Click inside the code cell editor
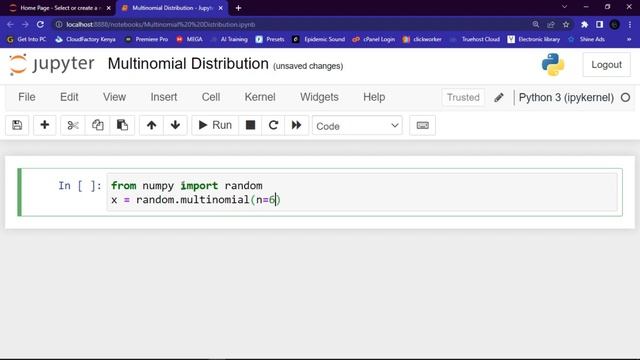Image resolution: width=640 pixels, height=360 pixels. coord(362,192)
